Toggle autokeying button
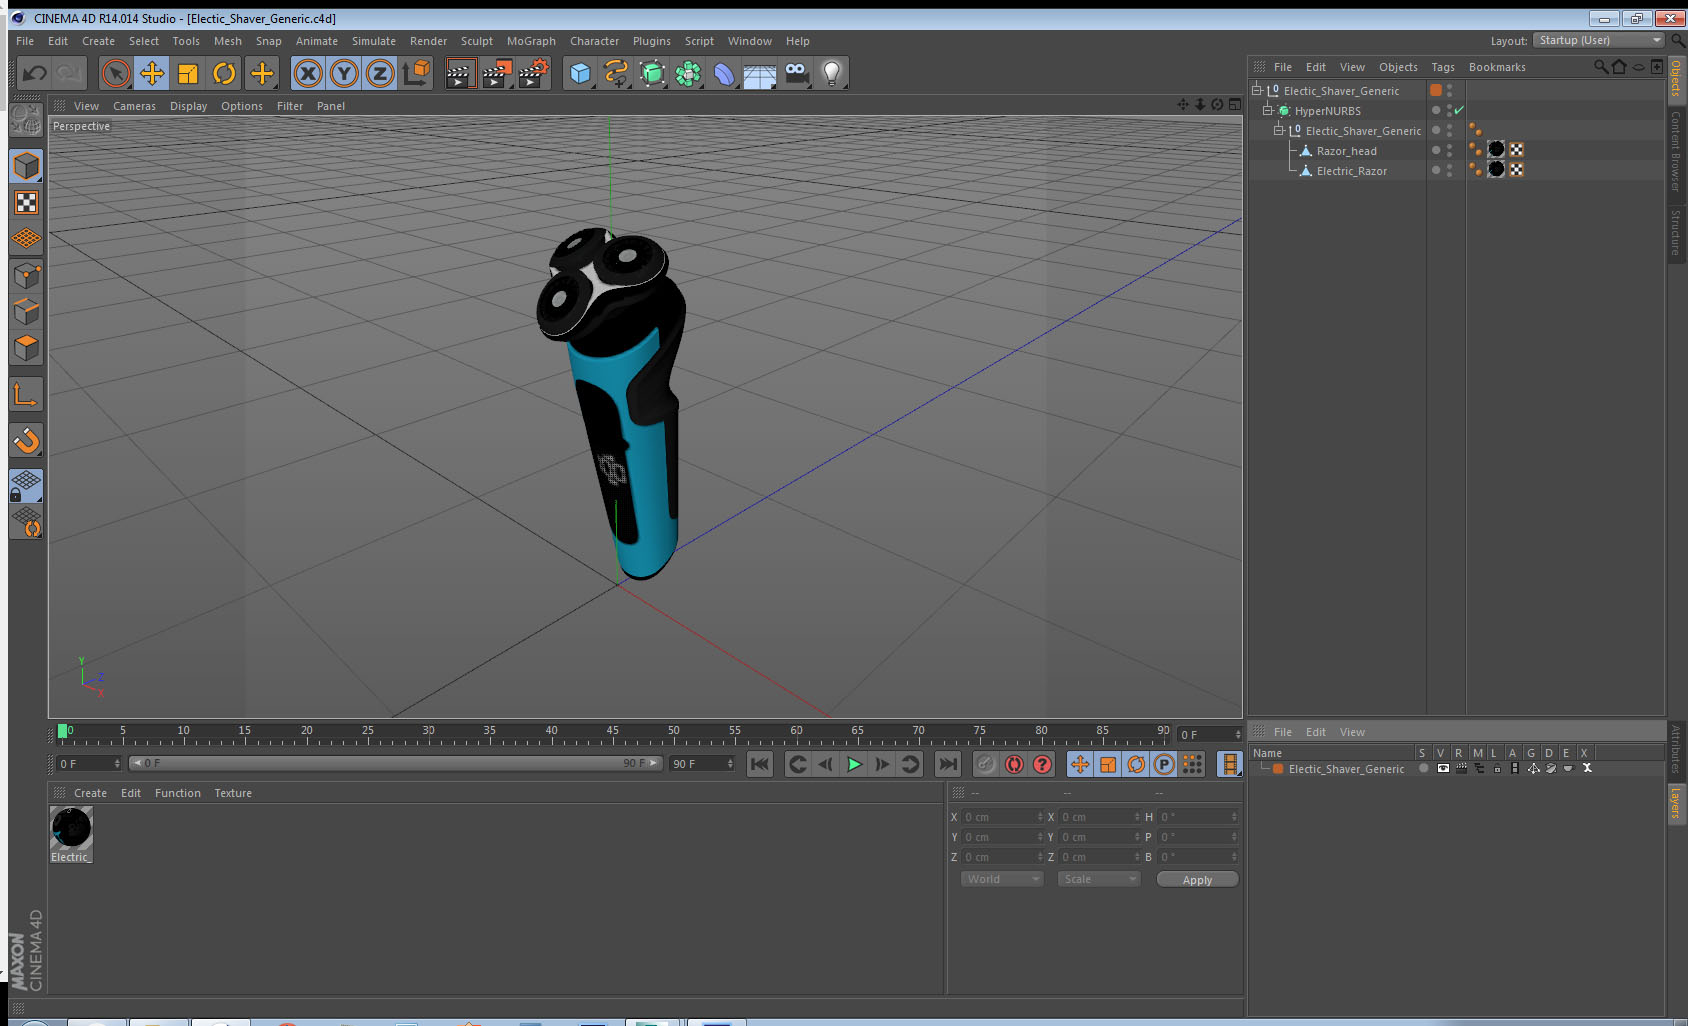The height and width of the screenshot is (1026, 1688). 1014,764
